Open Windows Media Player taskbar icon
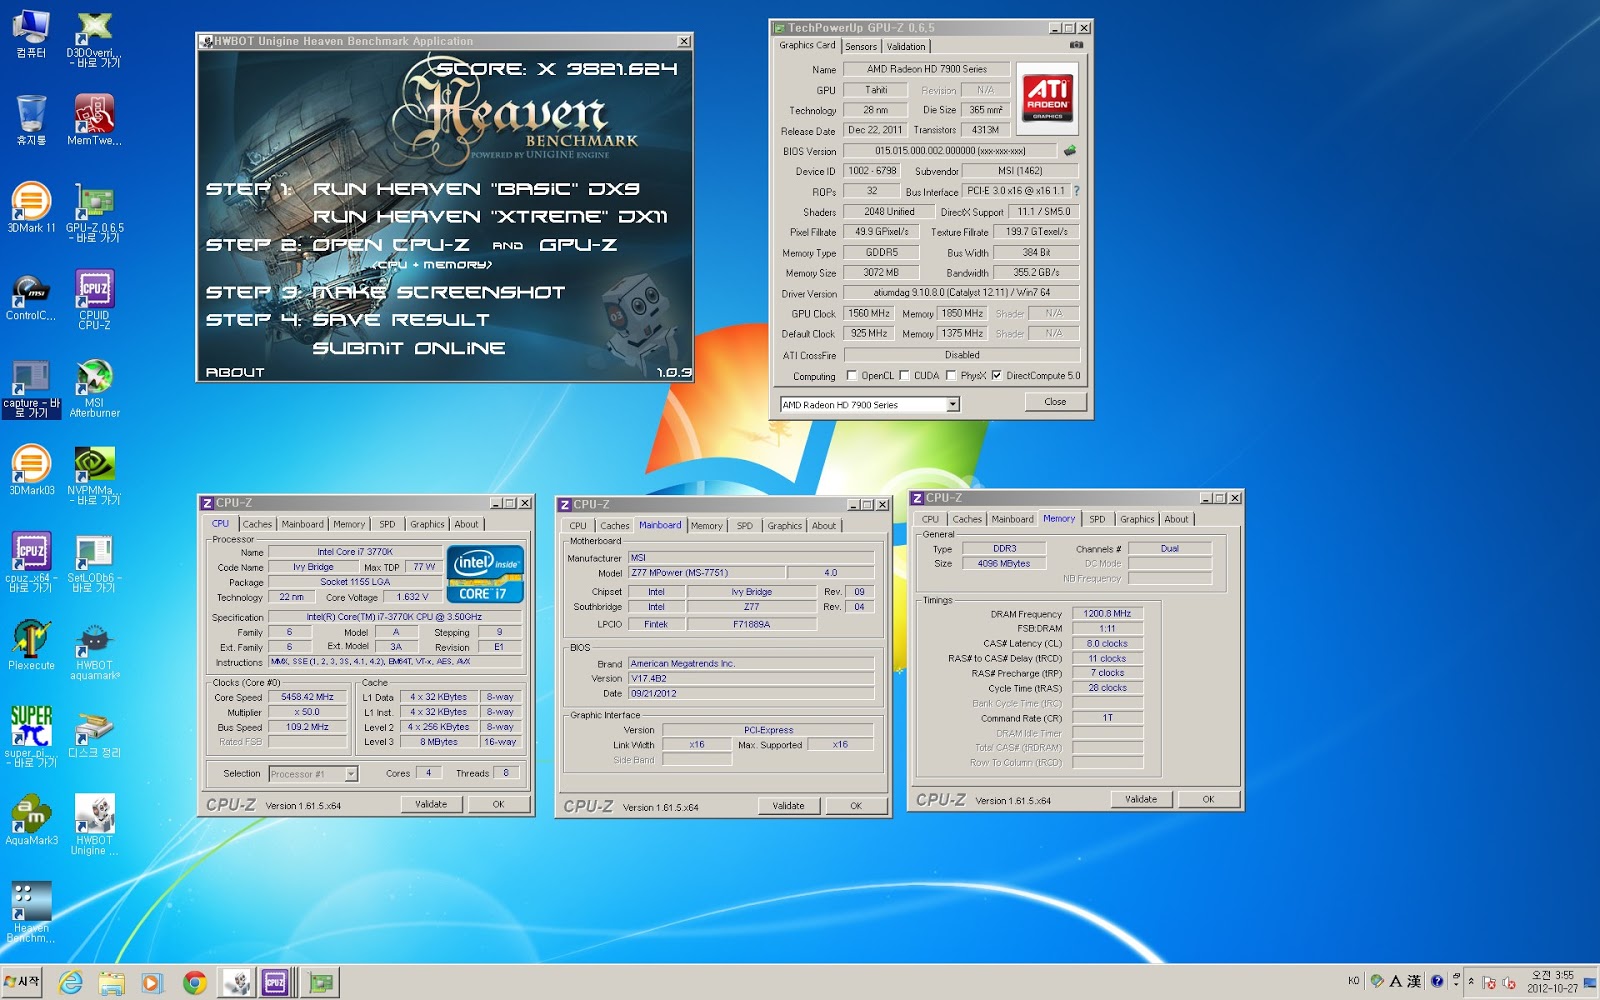This screenshot has height=1000, width=1600. [152, 983]
